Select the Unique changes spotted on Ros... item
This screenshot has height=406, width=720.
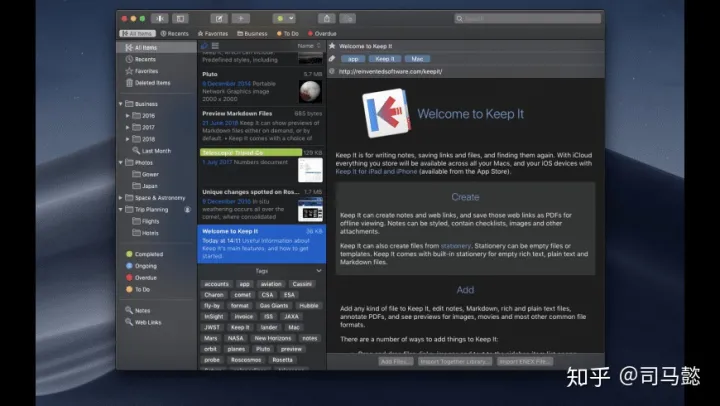point(262,205)
